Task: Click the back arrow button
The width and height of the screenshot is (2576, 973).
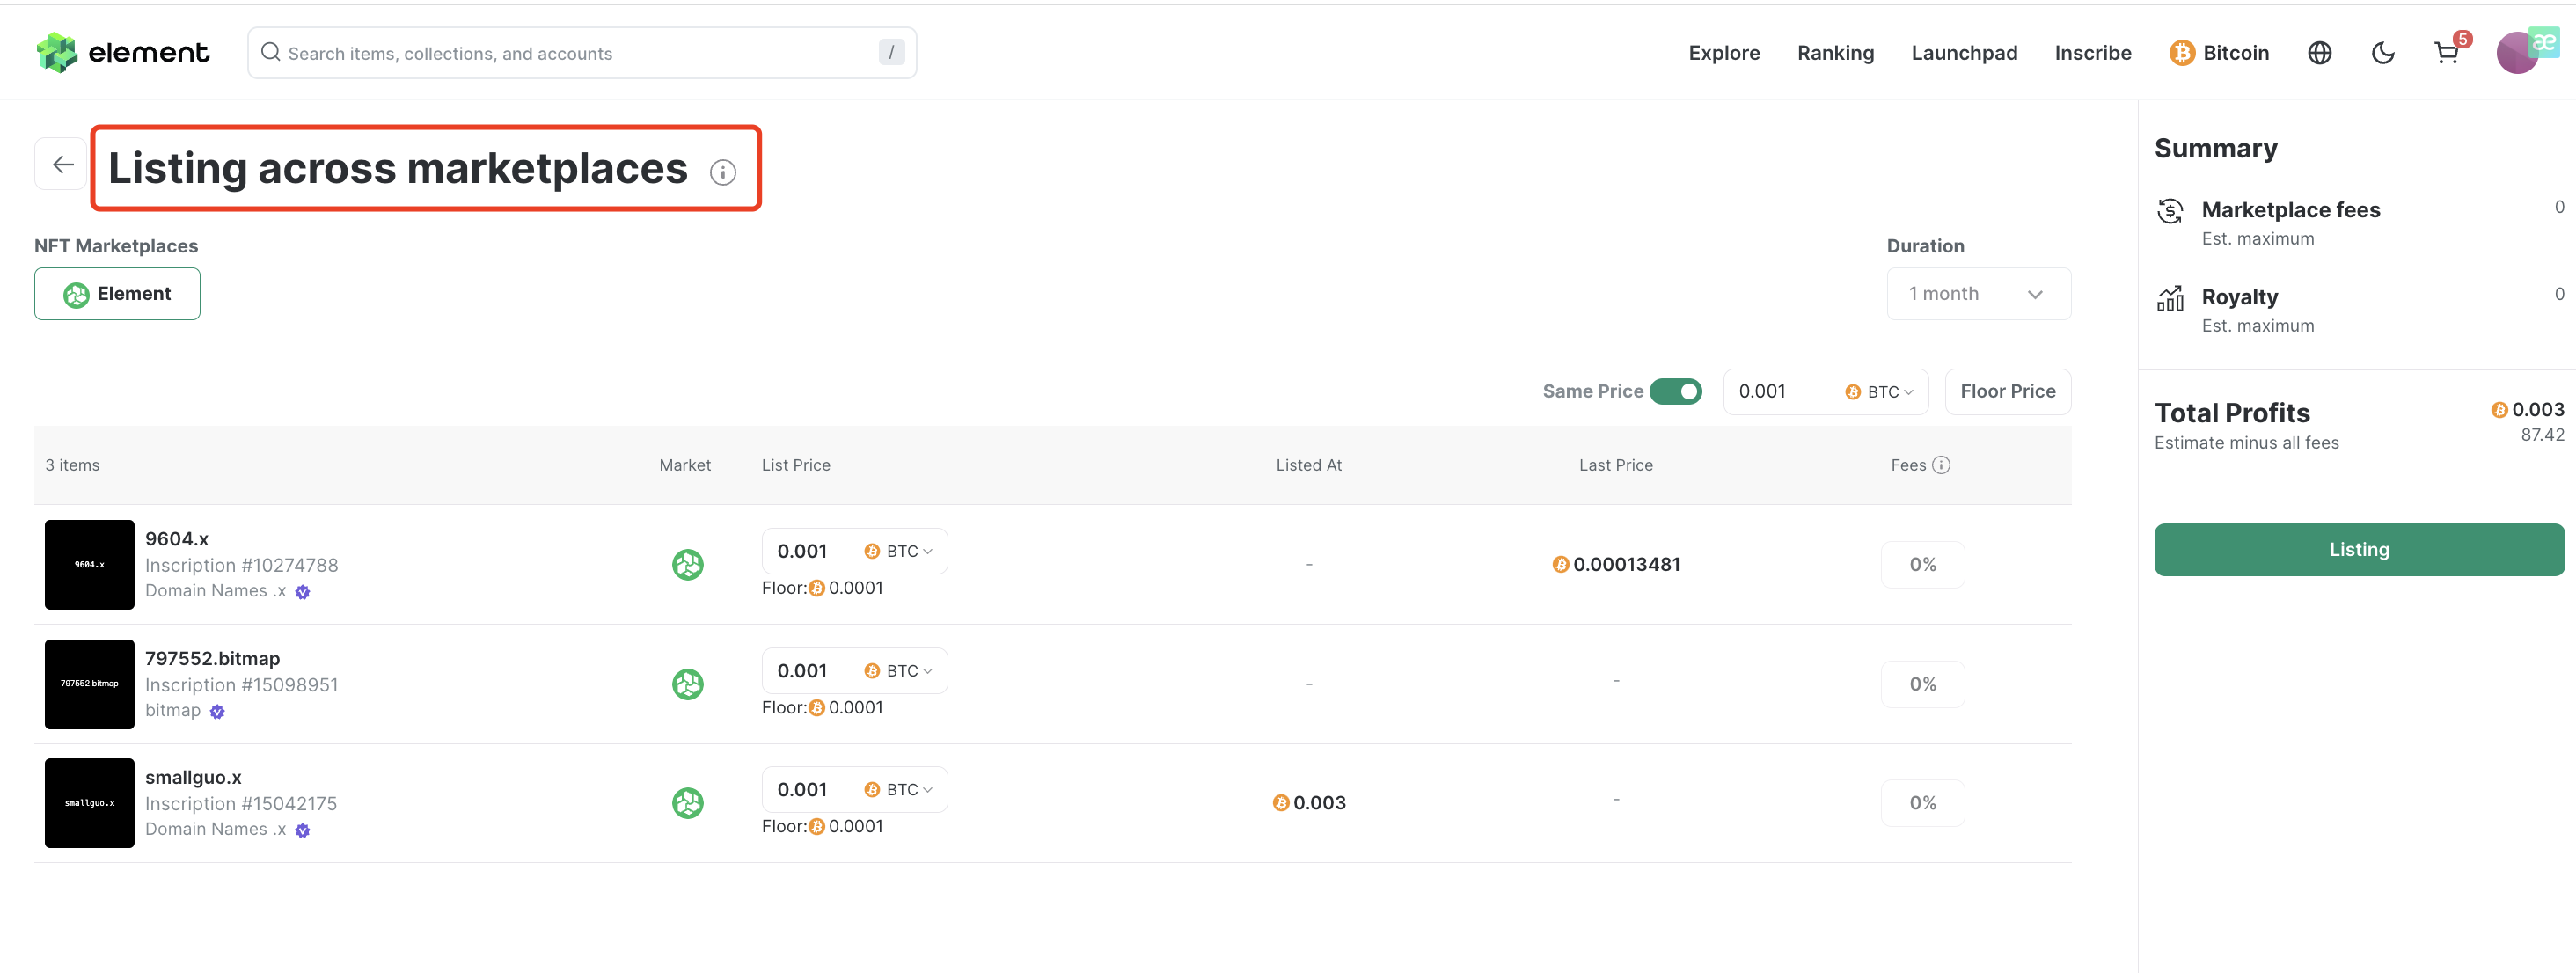Action: [x=62, y=164]
